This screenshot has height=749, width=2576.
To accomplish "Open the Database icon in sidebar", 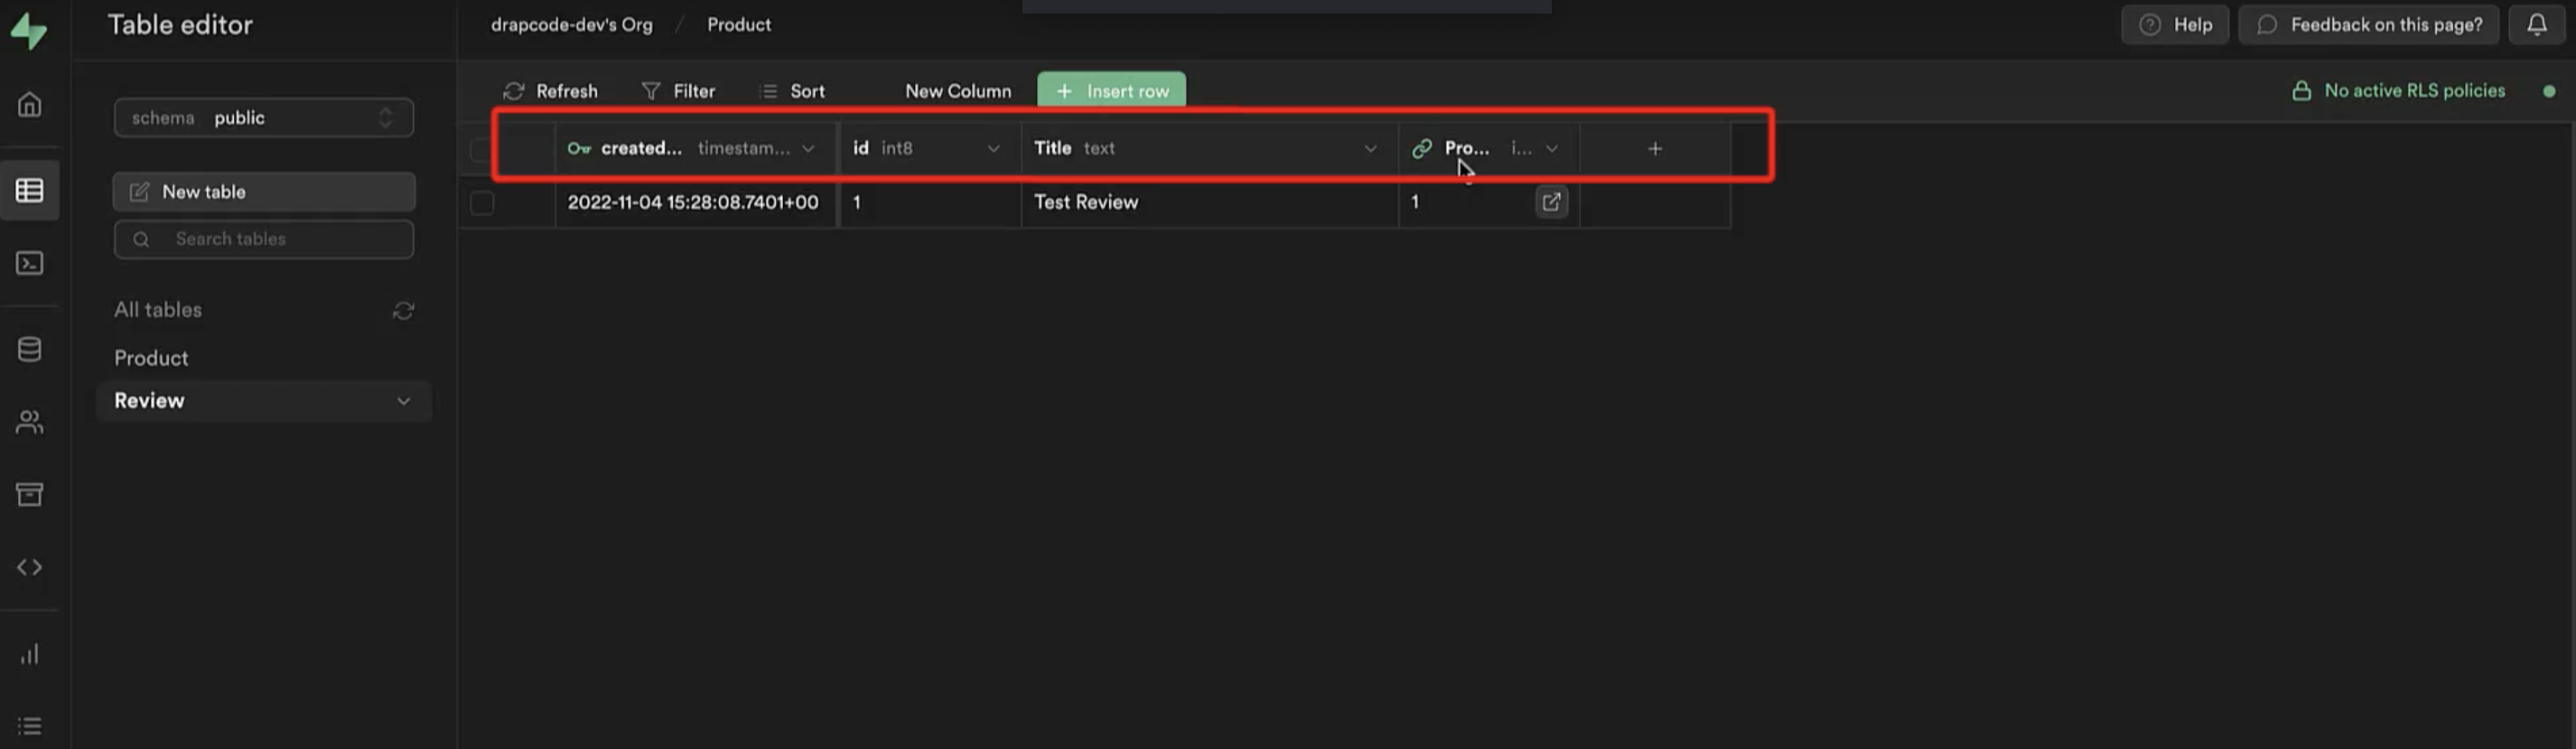I will click(x=30, y=349).
